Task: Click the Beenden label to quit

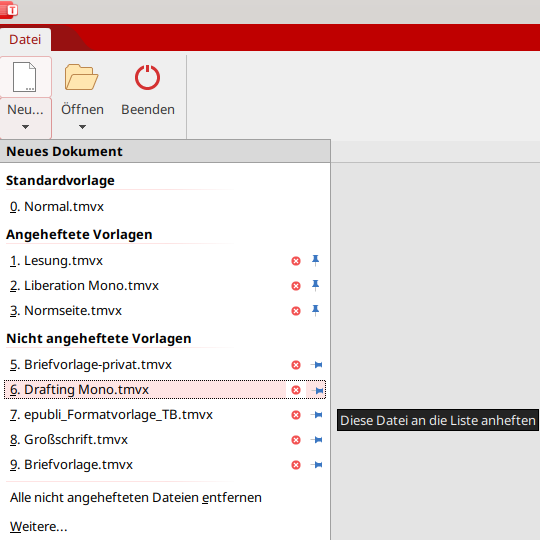Action: tap(148, 110)
